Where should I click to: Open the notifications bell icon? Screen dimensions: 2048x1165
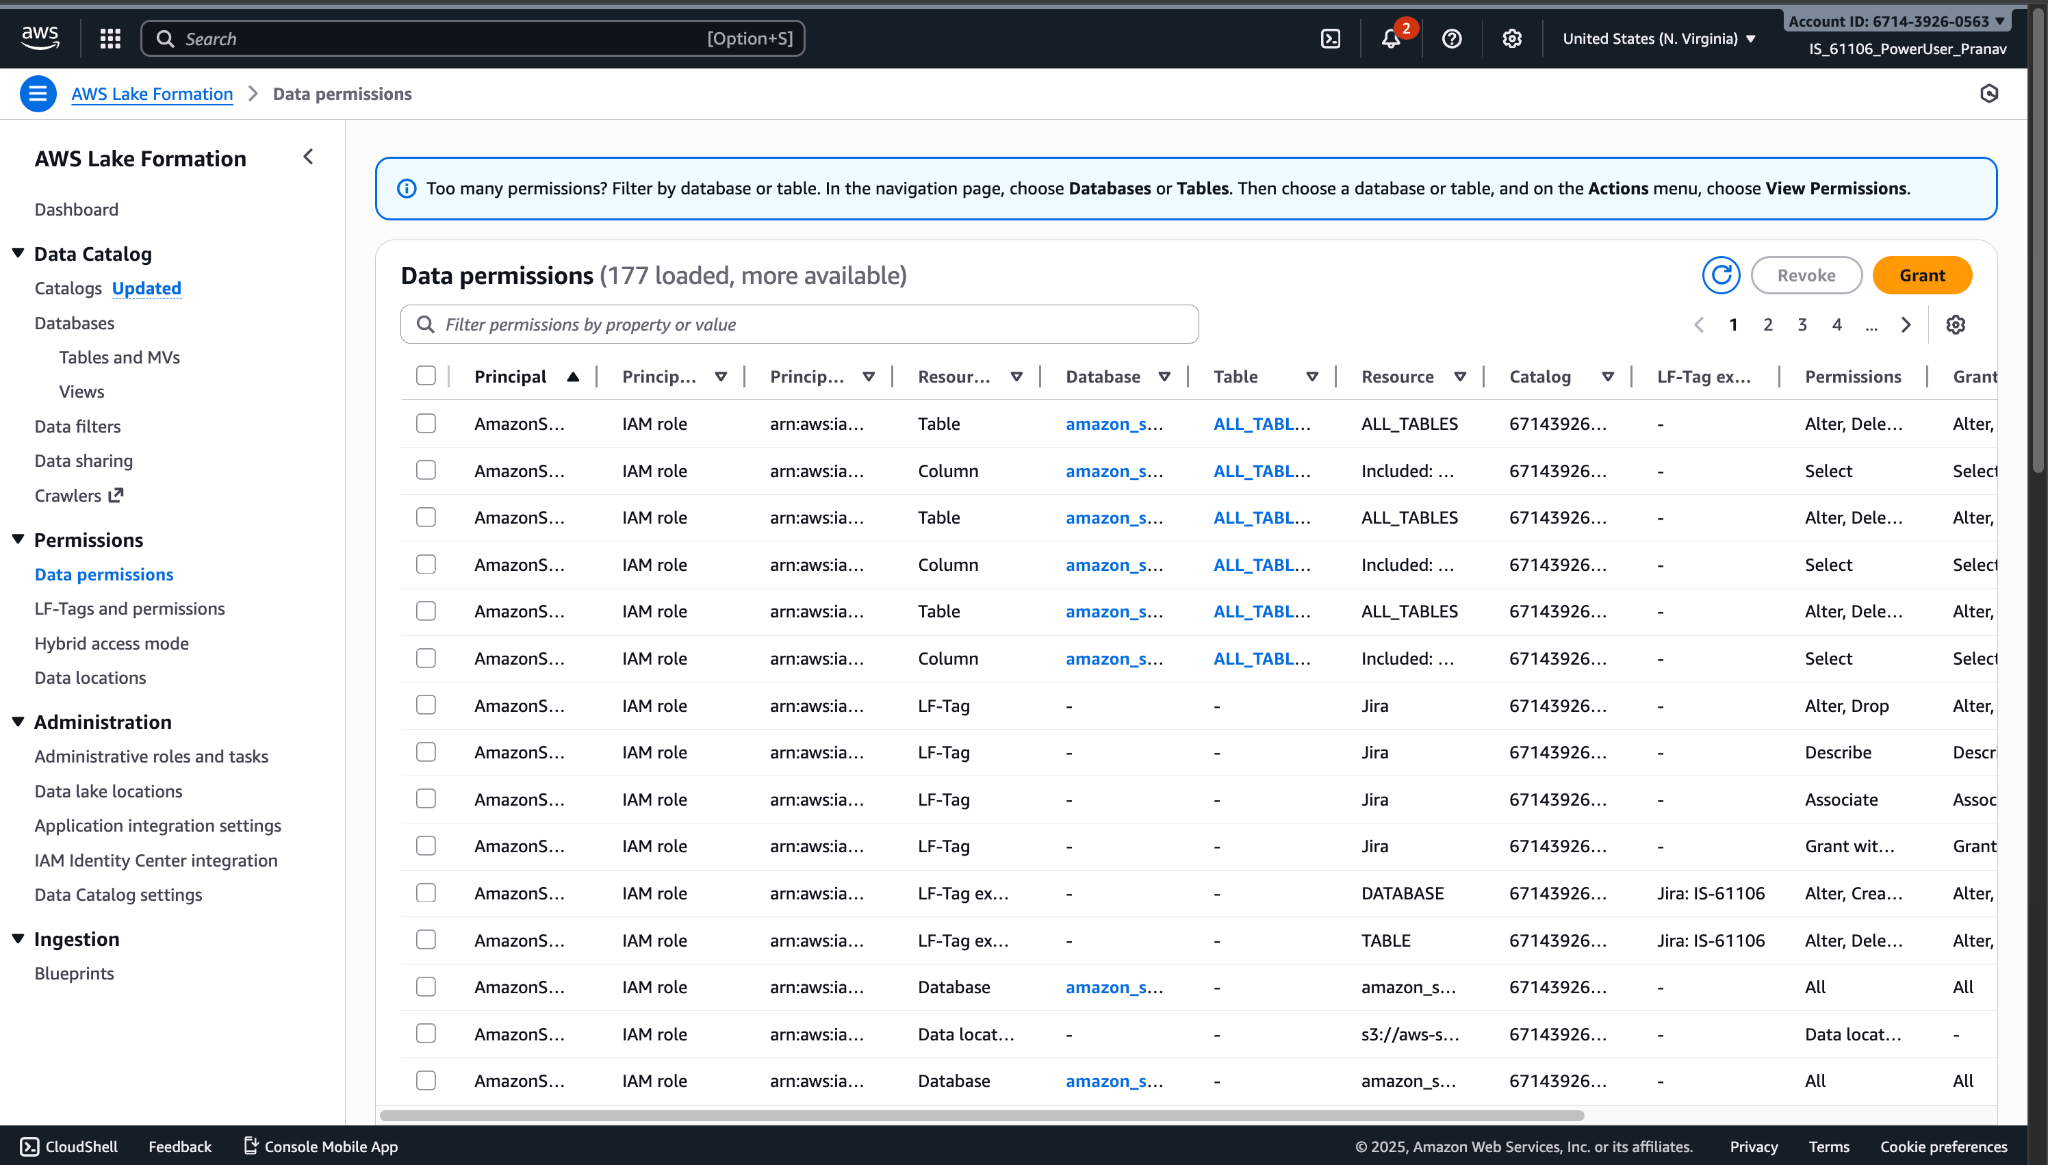click(x=1391, y=38)
